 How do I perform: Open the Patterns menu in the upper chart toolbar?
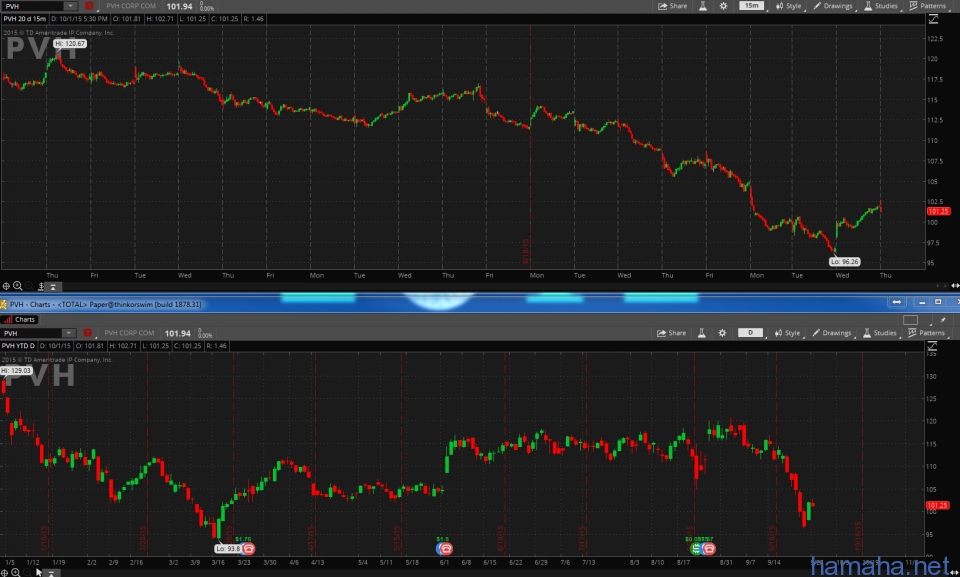[928, 6]
